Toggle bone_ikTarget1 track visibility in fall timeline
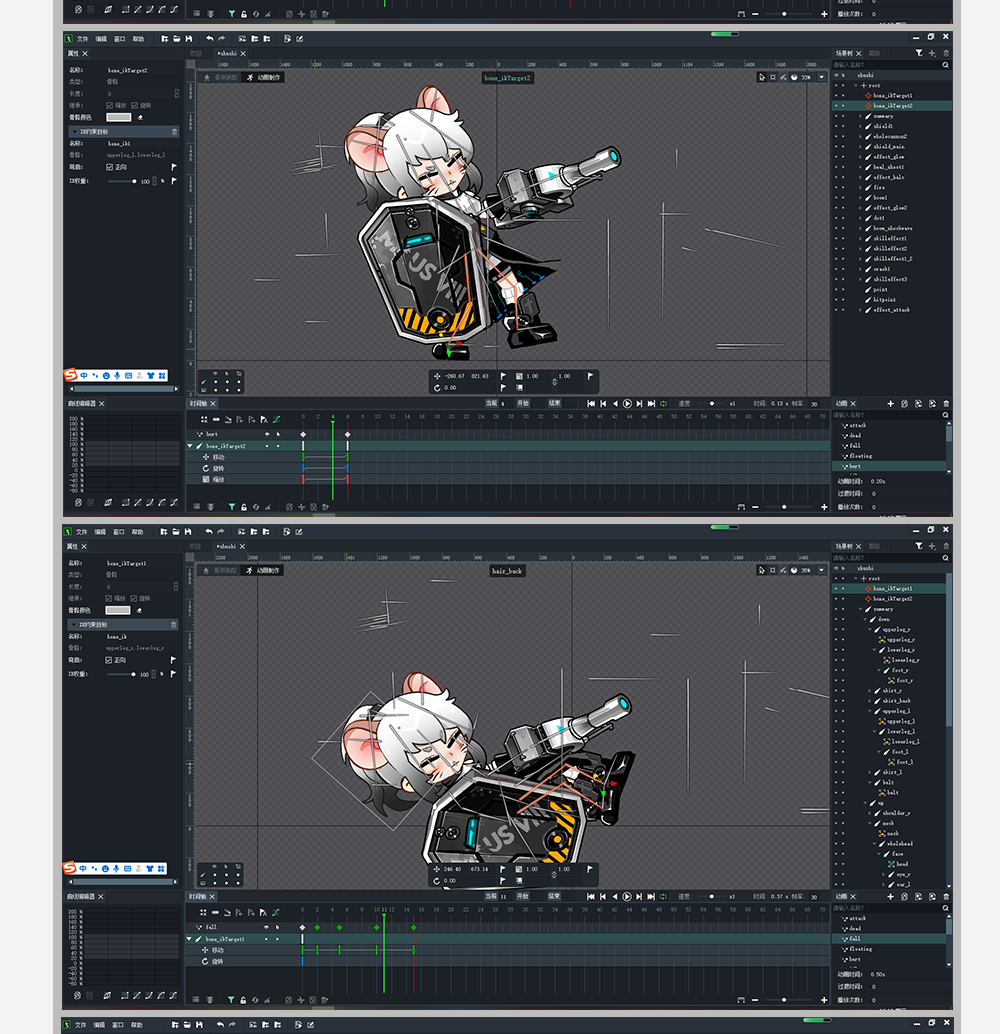Screen dimensions: 1000x1034 tap(266, 939)
